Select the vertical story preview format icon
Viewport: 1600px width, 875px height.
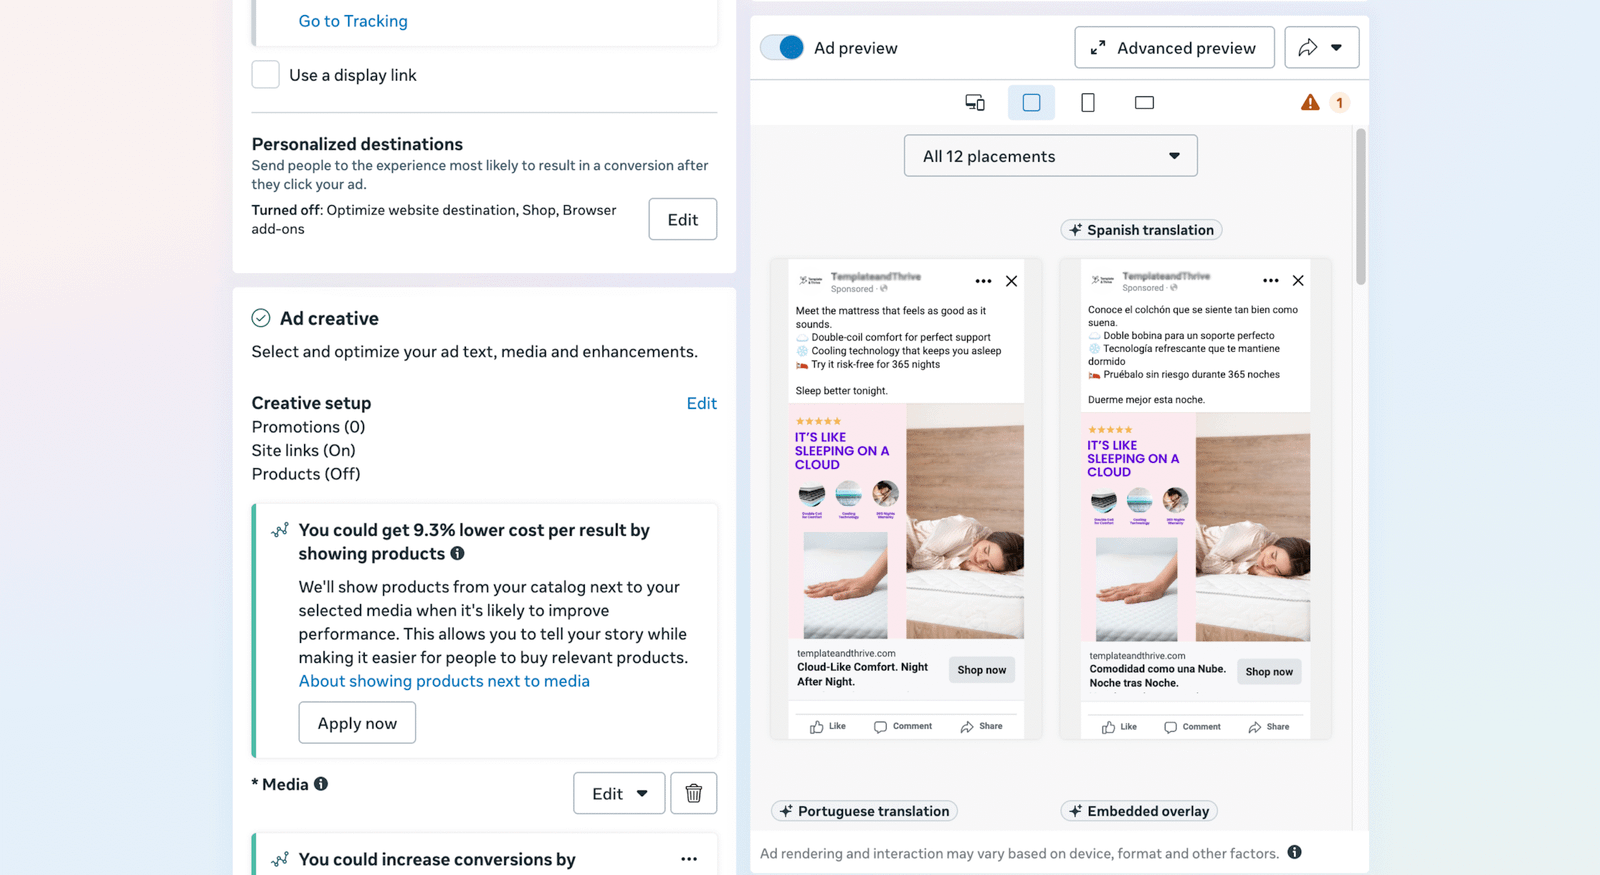point(1088,102)
